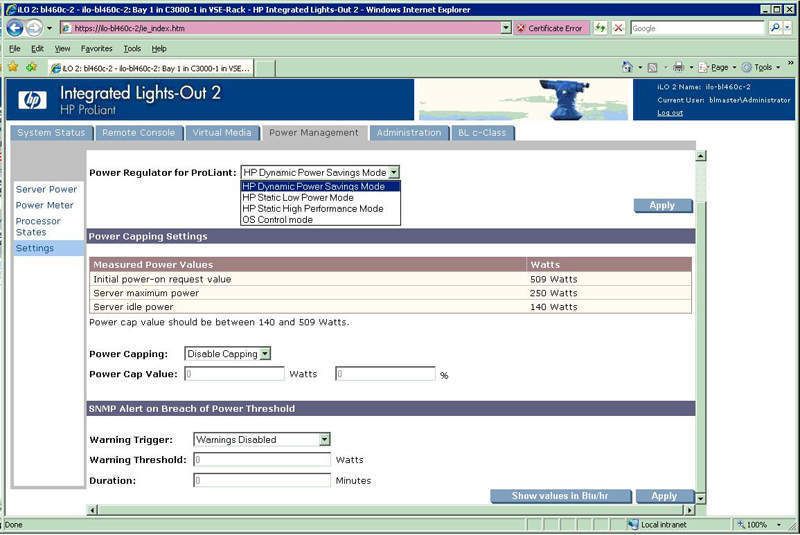This screenshot has width=800, height=535.
Task: Click the Print icon
Action: coord(678,67)
